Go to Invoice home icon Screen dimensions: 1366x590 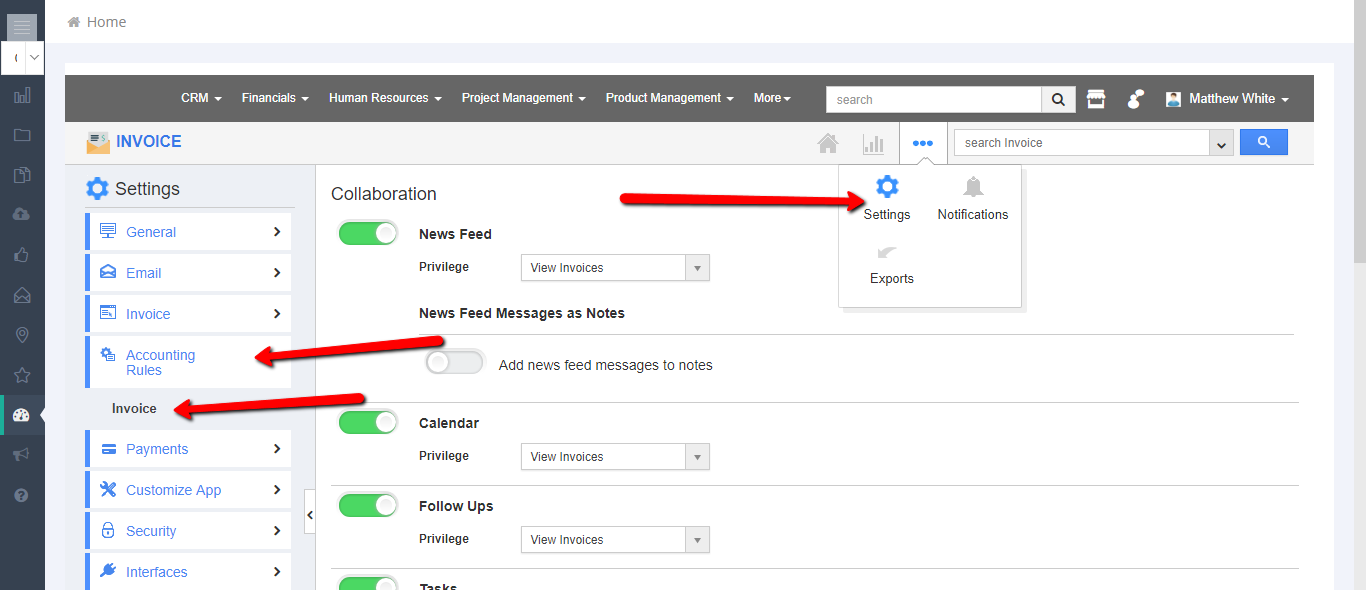pos(828,143)
